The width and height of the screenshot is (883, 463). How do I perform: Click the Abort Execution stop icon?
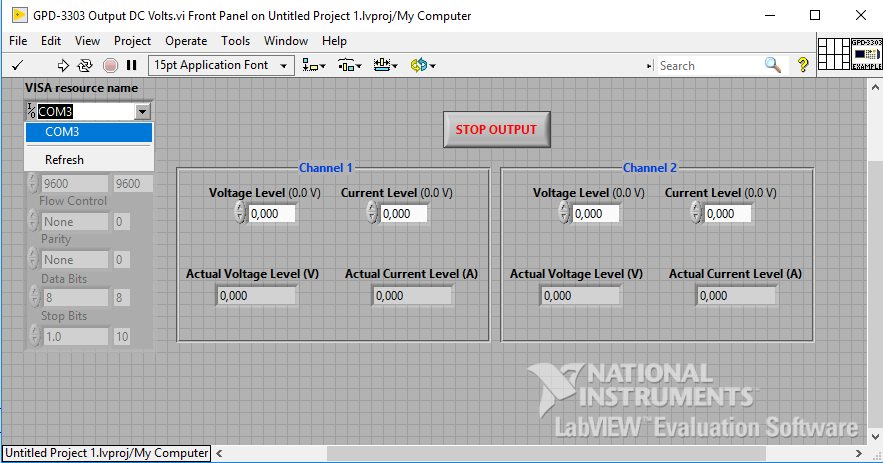pos(110,65)
